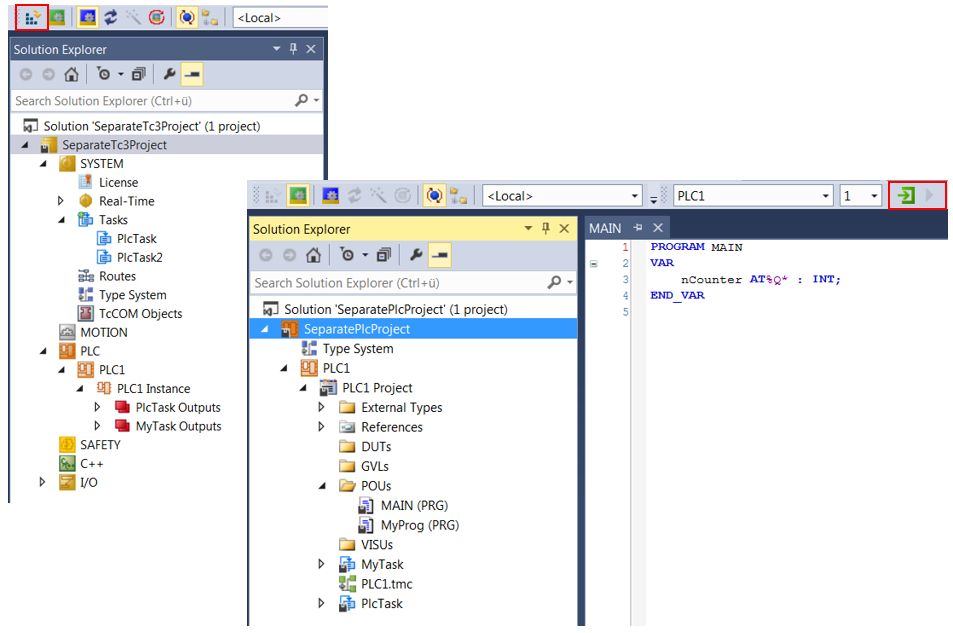Collapse the SYSTEM node
The width and height of the screenshot is (953, 633).
tap(43, 164)
